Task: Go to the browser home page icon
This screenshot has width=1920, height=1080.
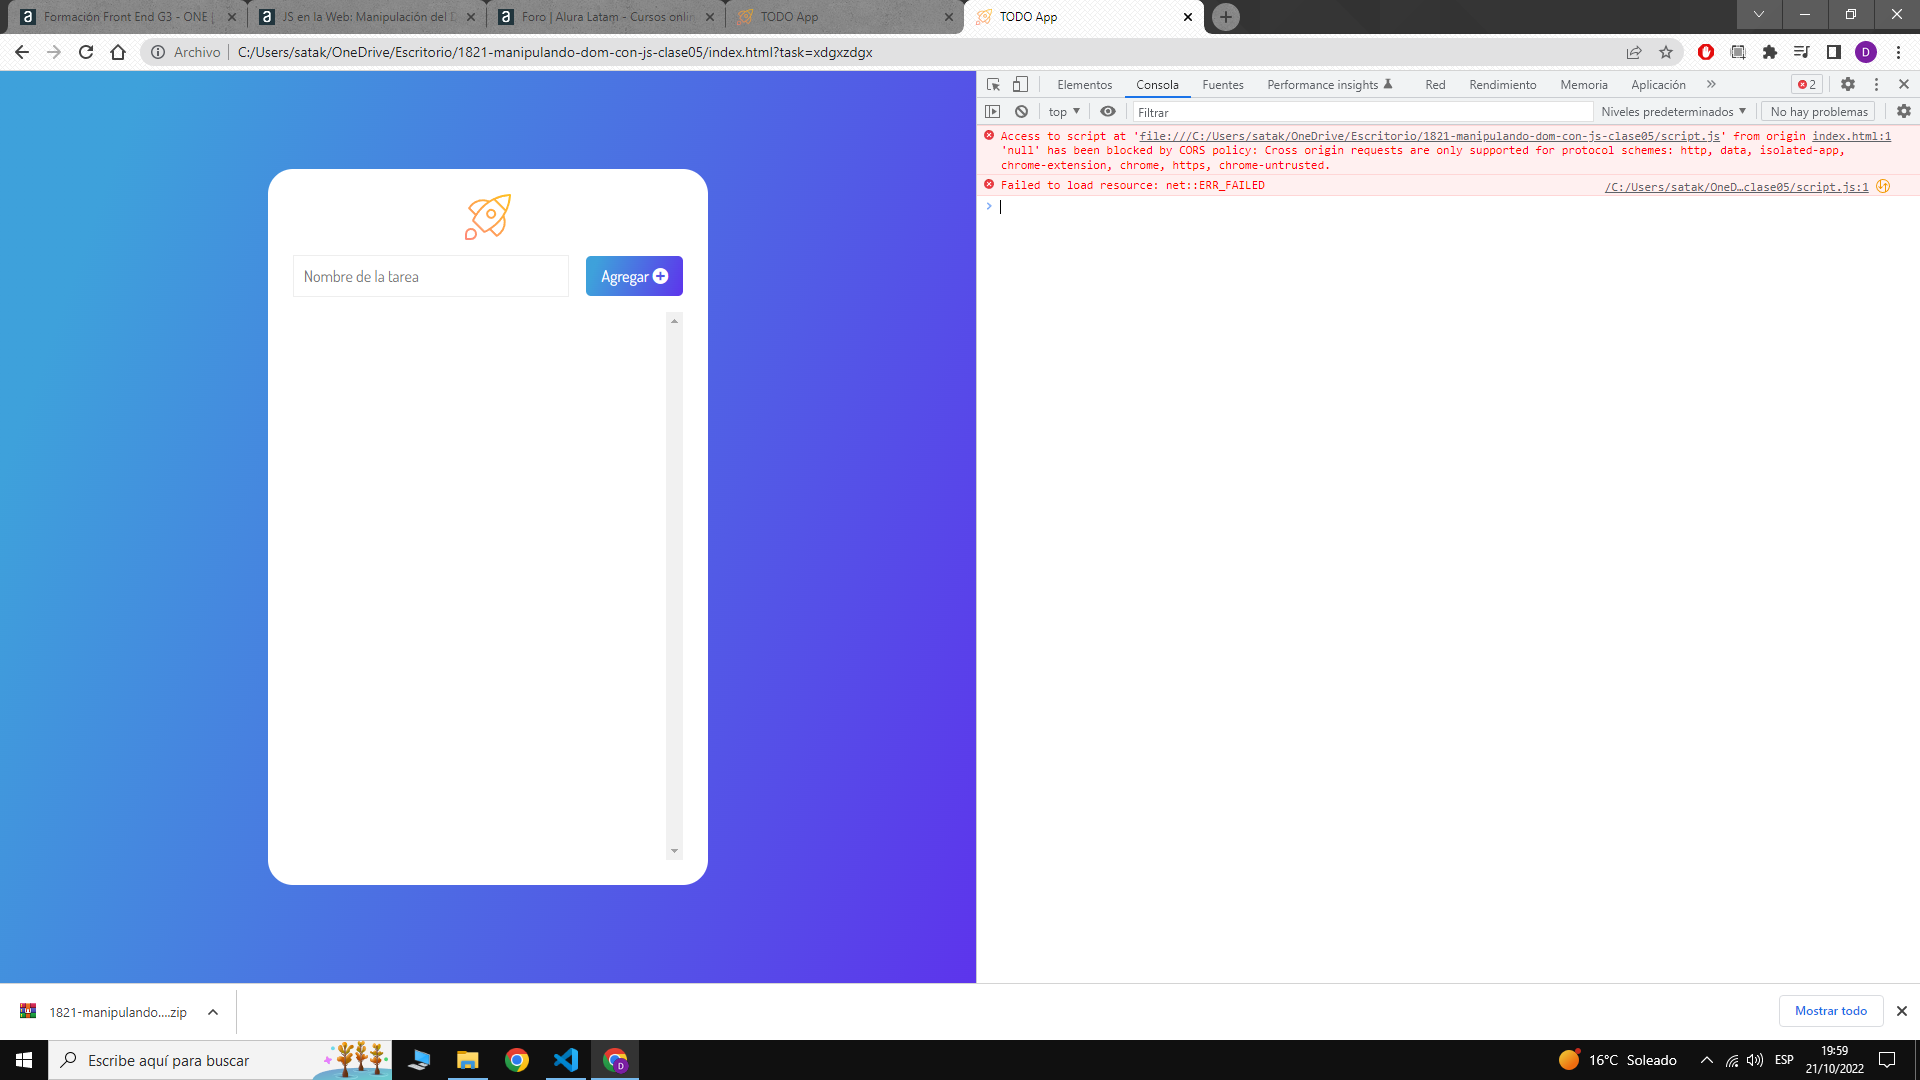Action: [x=118, y=52]
